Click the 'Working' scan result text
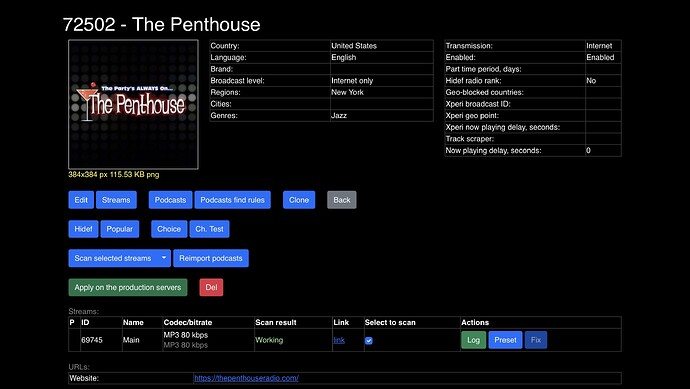Viewport: 690px width, 389px height. pos(269,340)
